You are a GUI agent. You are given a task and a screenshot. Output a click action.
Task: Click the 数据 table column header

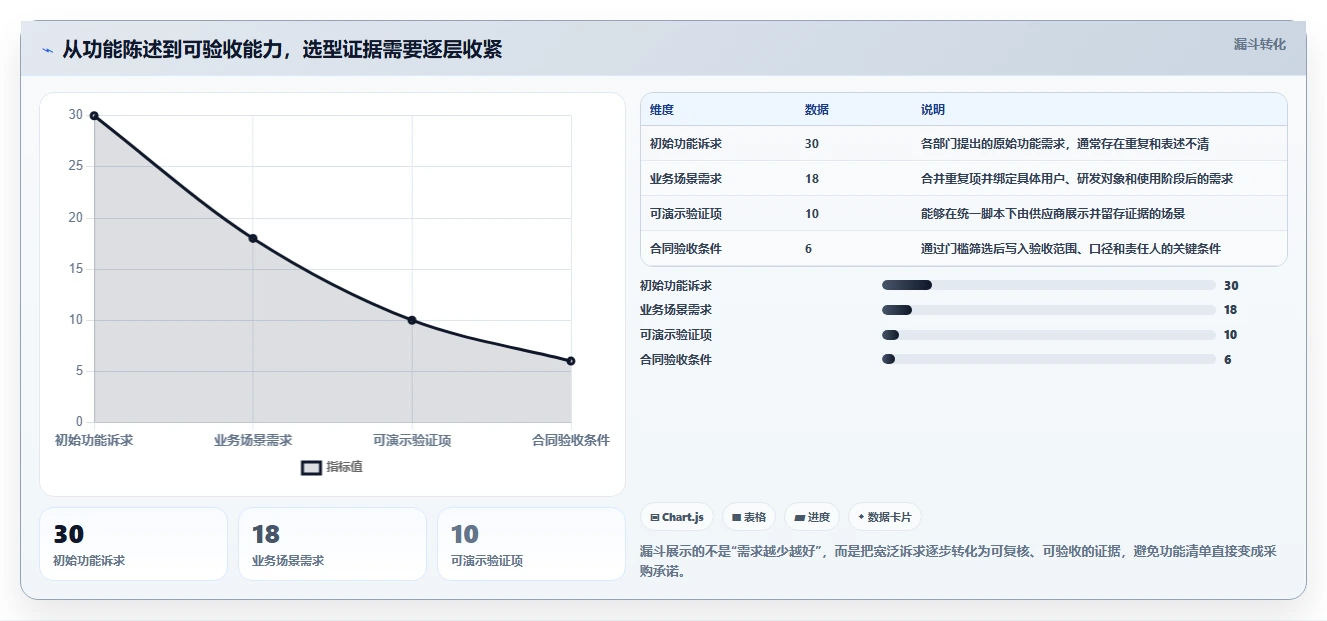tap(816, 110)
